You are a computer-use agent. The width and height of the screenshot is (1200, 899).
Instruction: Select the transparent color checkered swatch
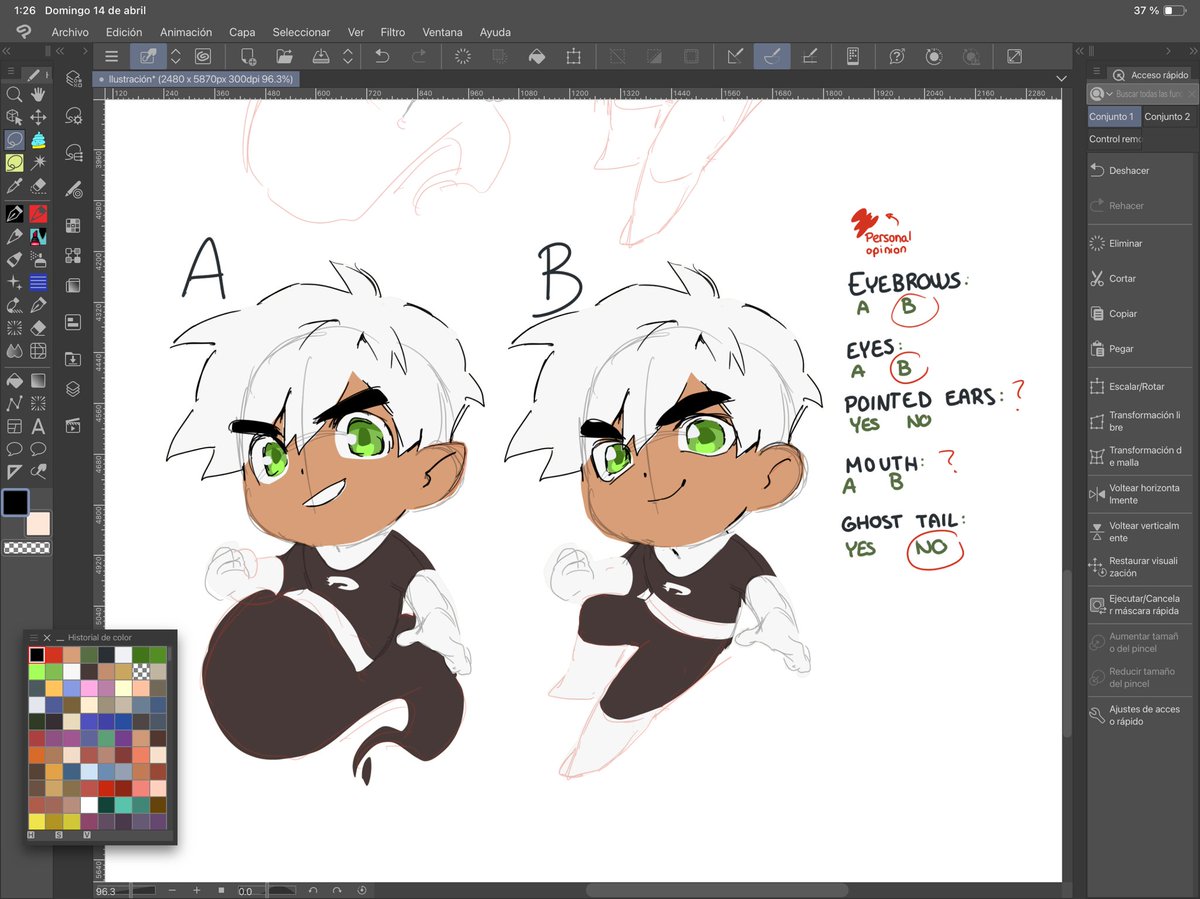click(28, 548)
